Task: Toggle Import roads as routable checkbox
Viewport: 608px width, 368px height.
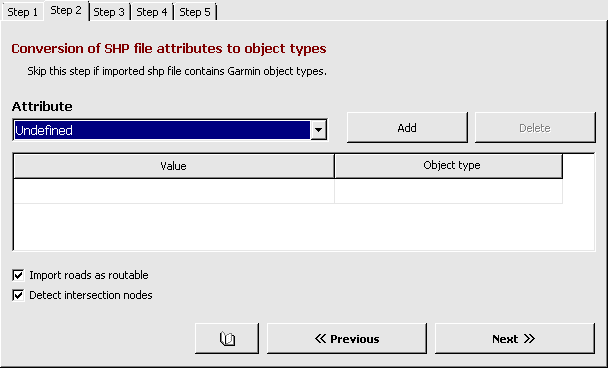Action: [18, 275]
